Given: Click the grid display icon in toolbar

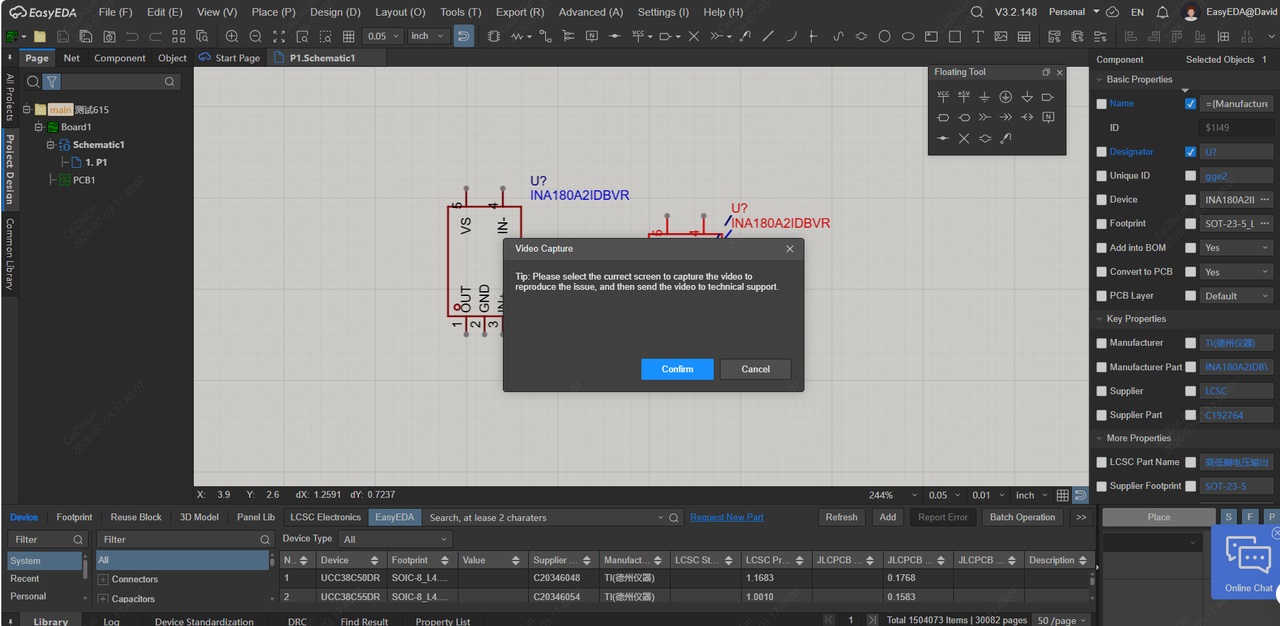Looking at the screenshot, I should pyautogui.click(x=348, y=36).
